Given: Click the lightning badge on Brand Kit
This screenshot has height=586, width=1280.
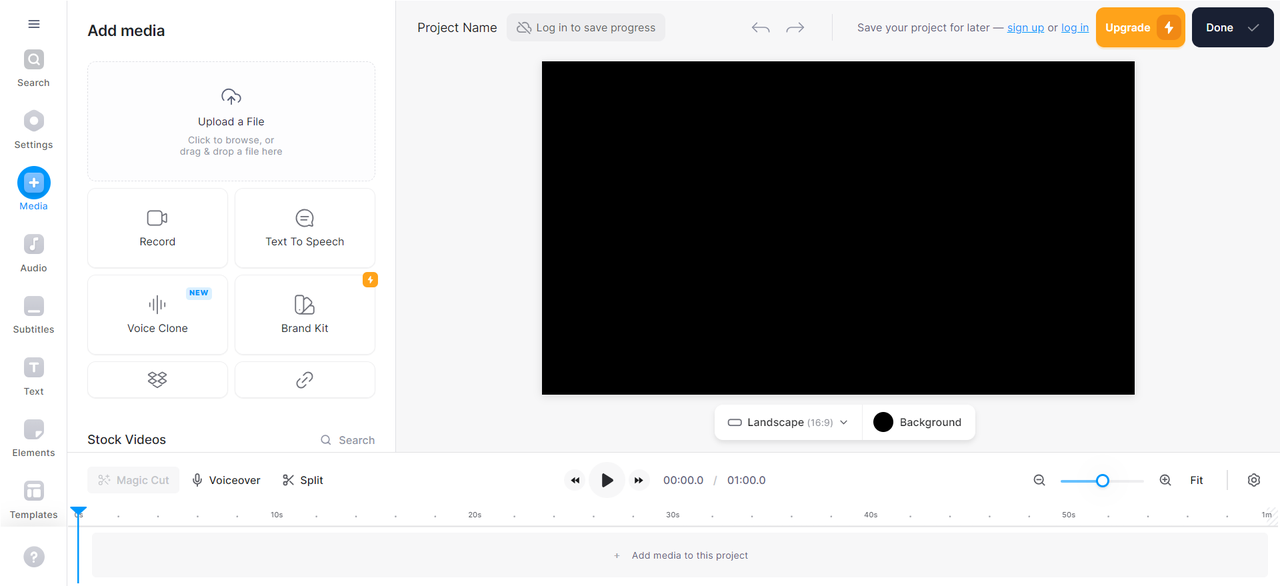Looking at the screenshot, I should 370,280.
